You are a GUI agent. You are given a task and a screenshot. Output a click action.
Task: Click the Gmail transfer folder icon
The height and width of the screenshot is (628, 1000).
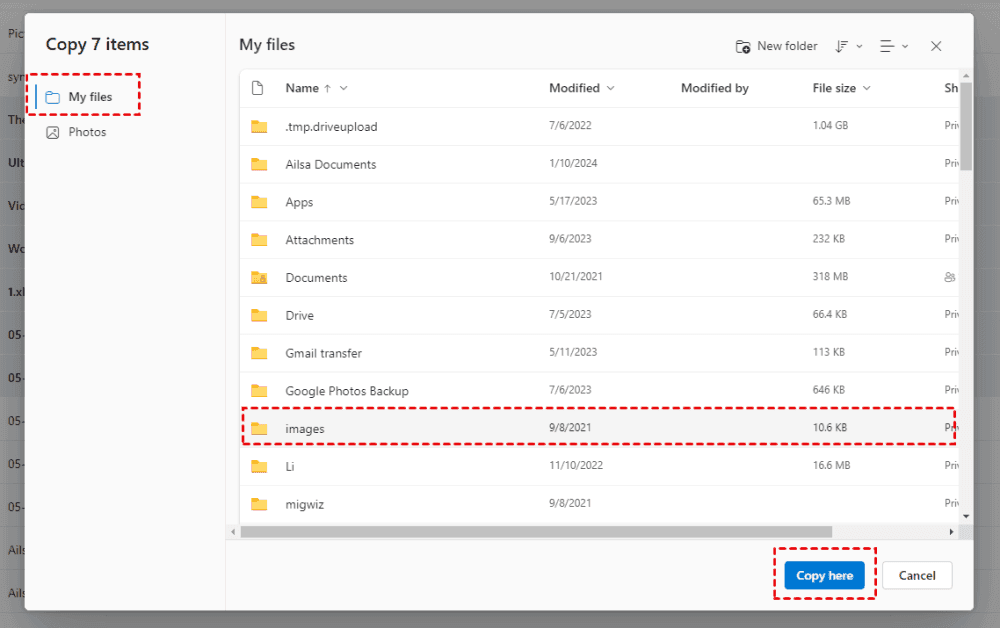pos(259,353)
